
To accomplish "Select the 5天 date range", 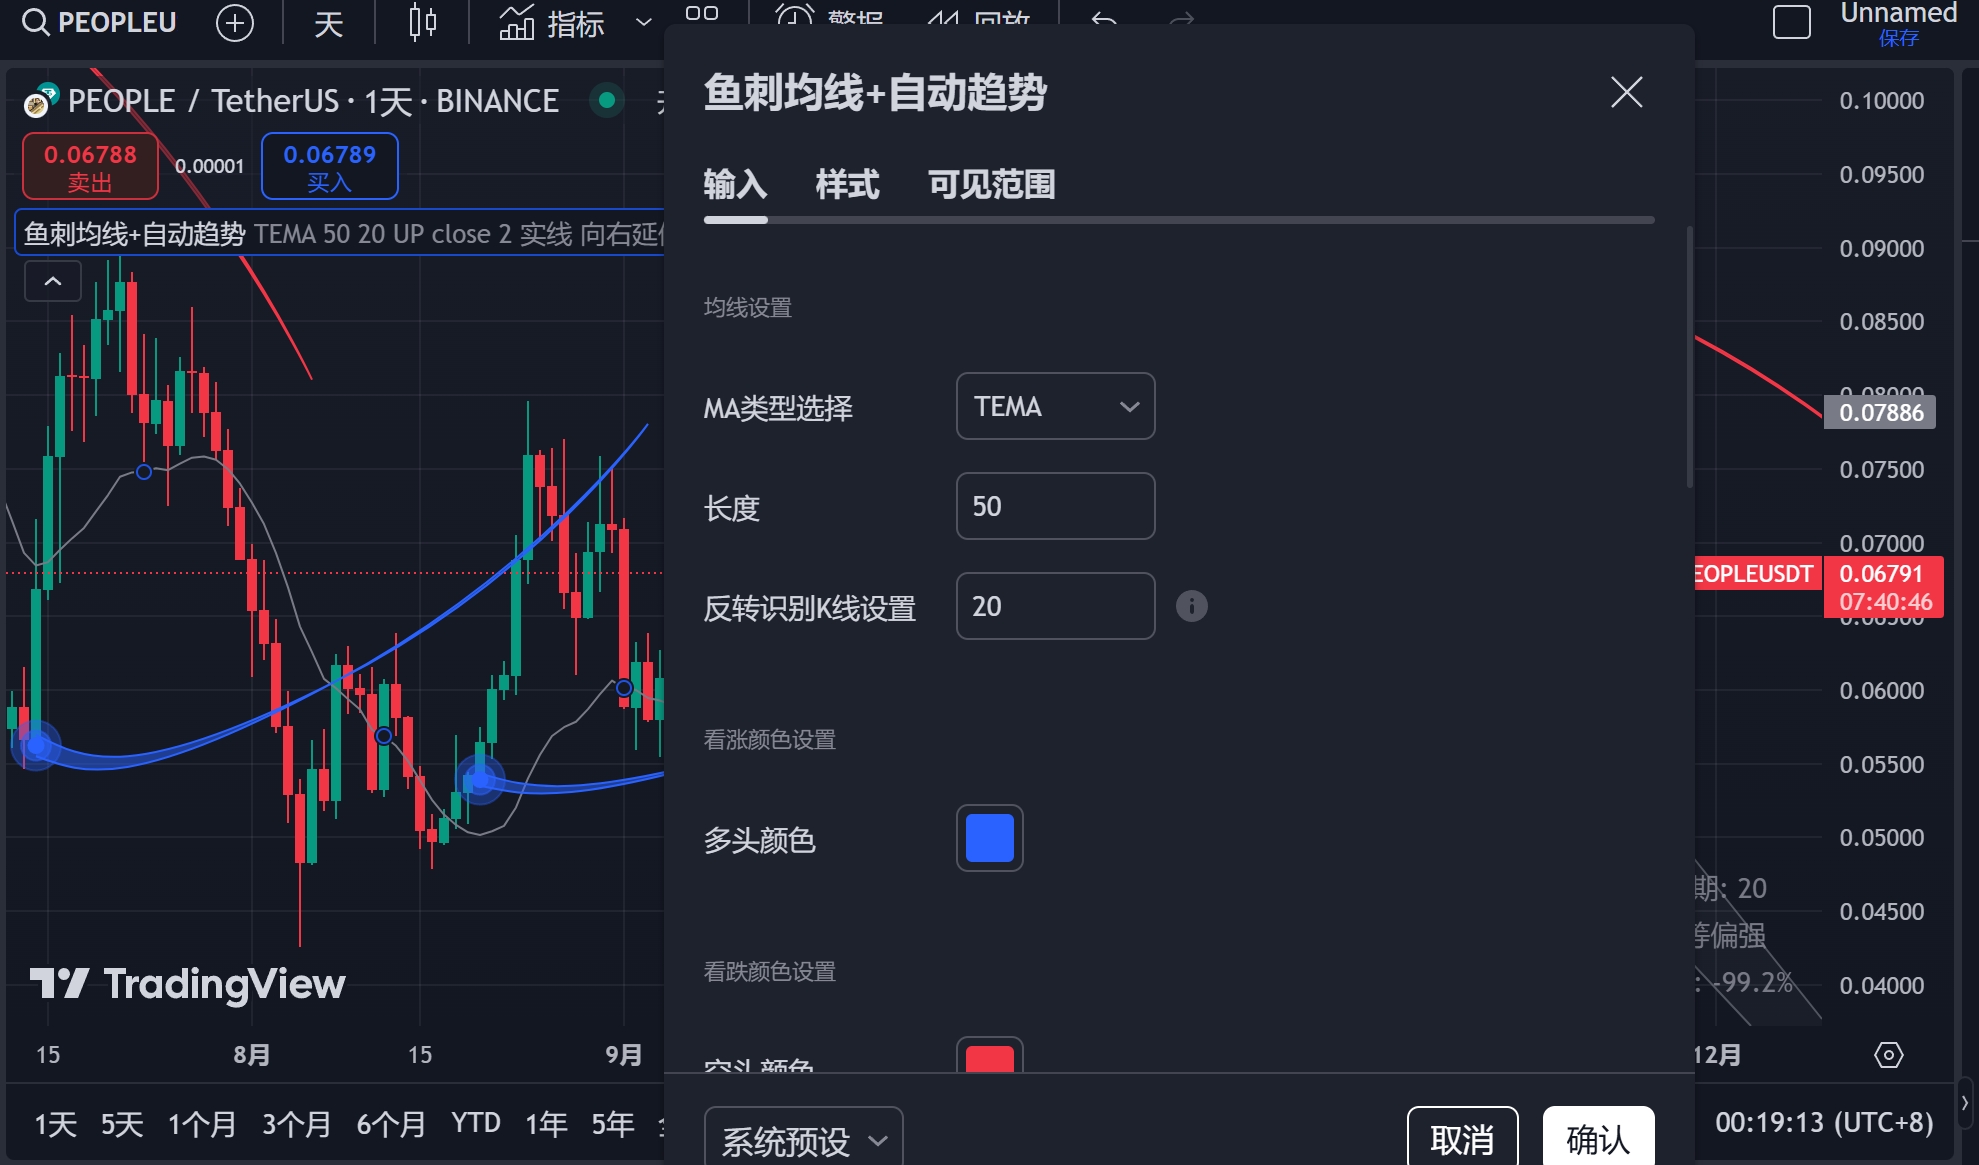I will [122, 1124].
